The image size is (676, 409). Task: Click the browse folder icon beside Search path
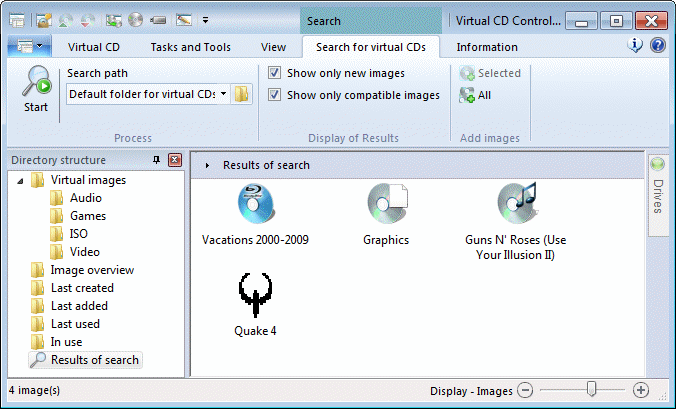pyautogui.click(x=242, y=94)
